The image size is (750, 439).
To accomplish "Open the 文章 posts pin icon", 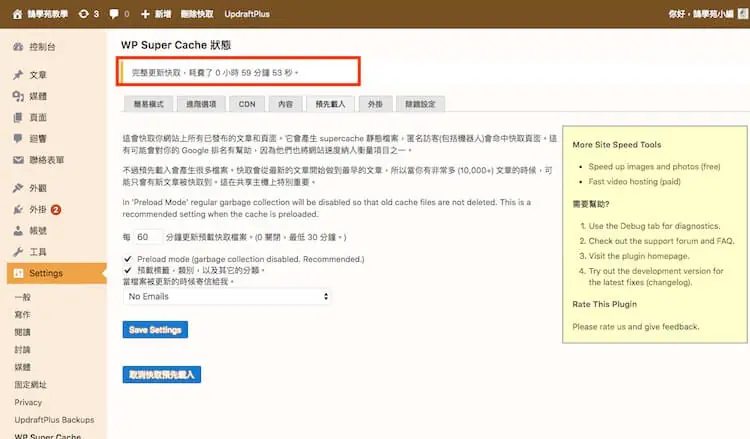I will coord(18,75).
